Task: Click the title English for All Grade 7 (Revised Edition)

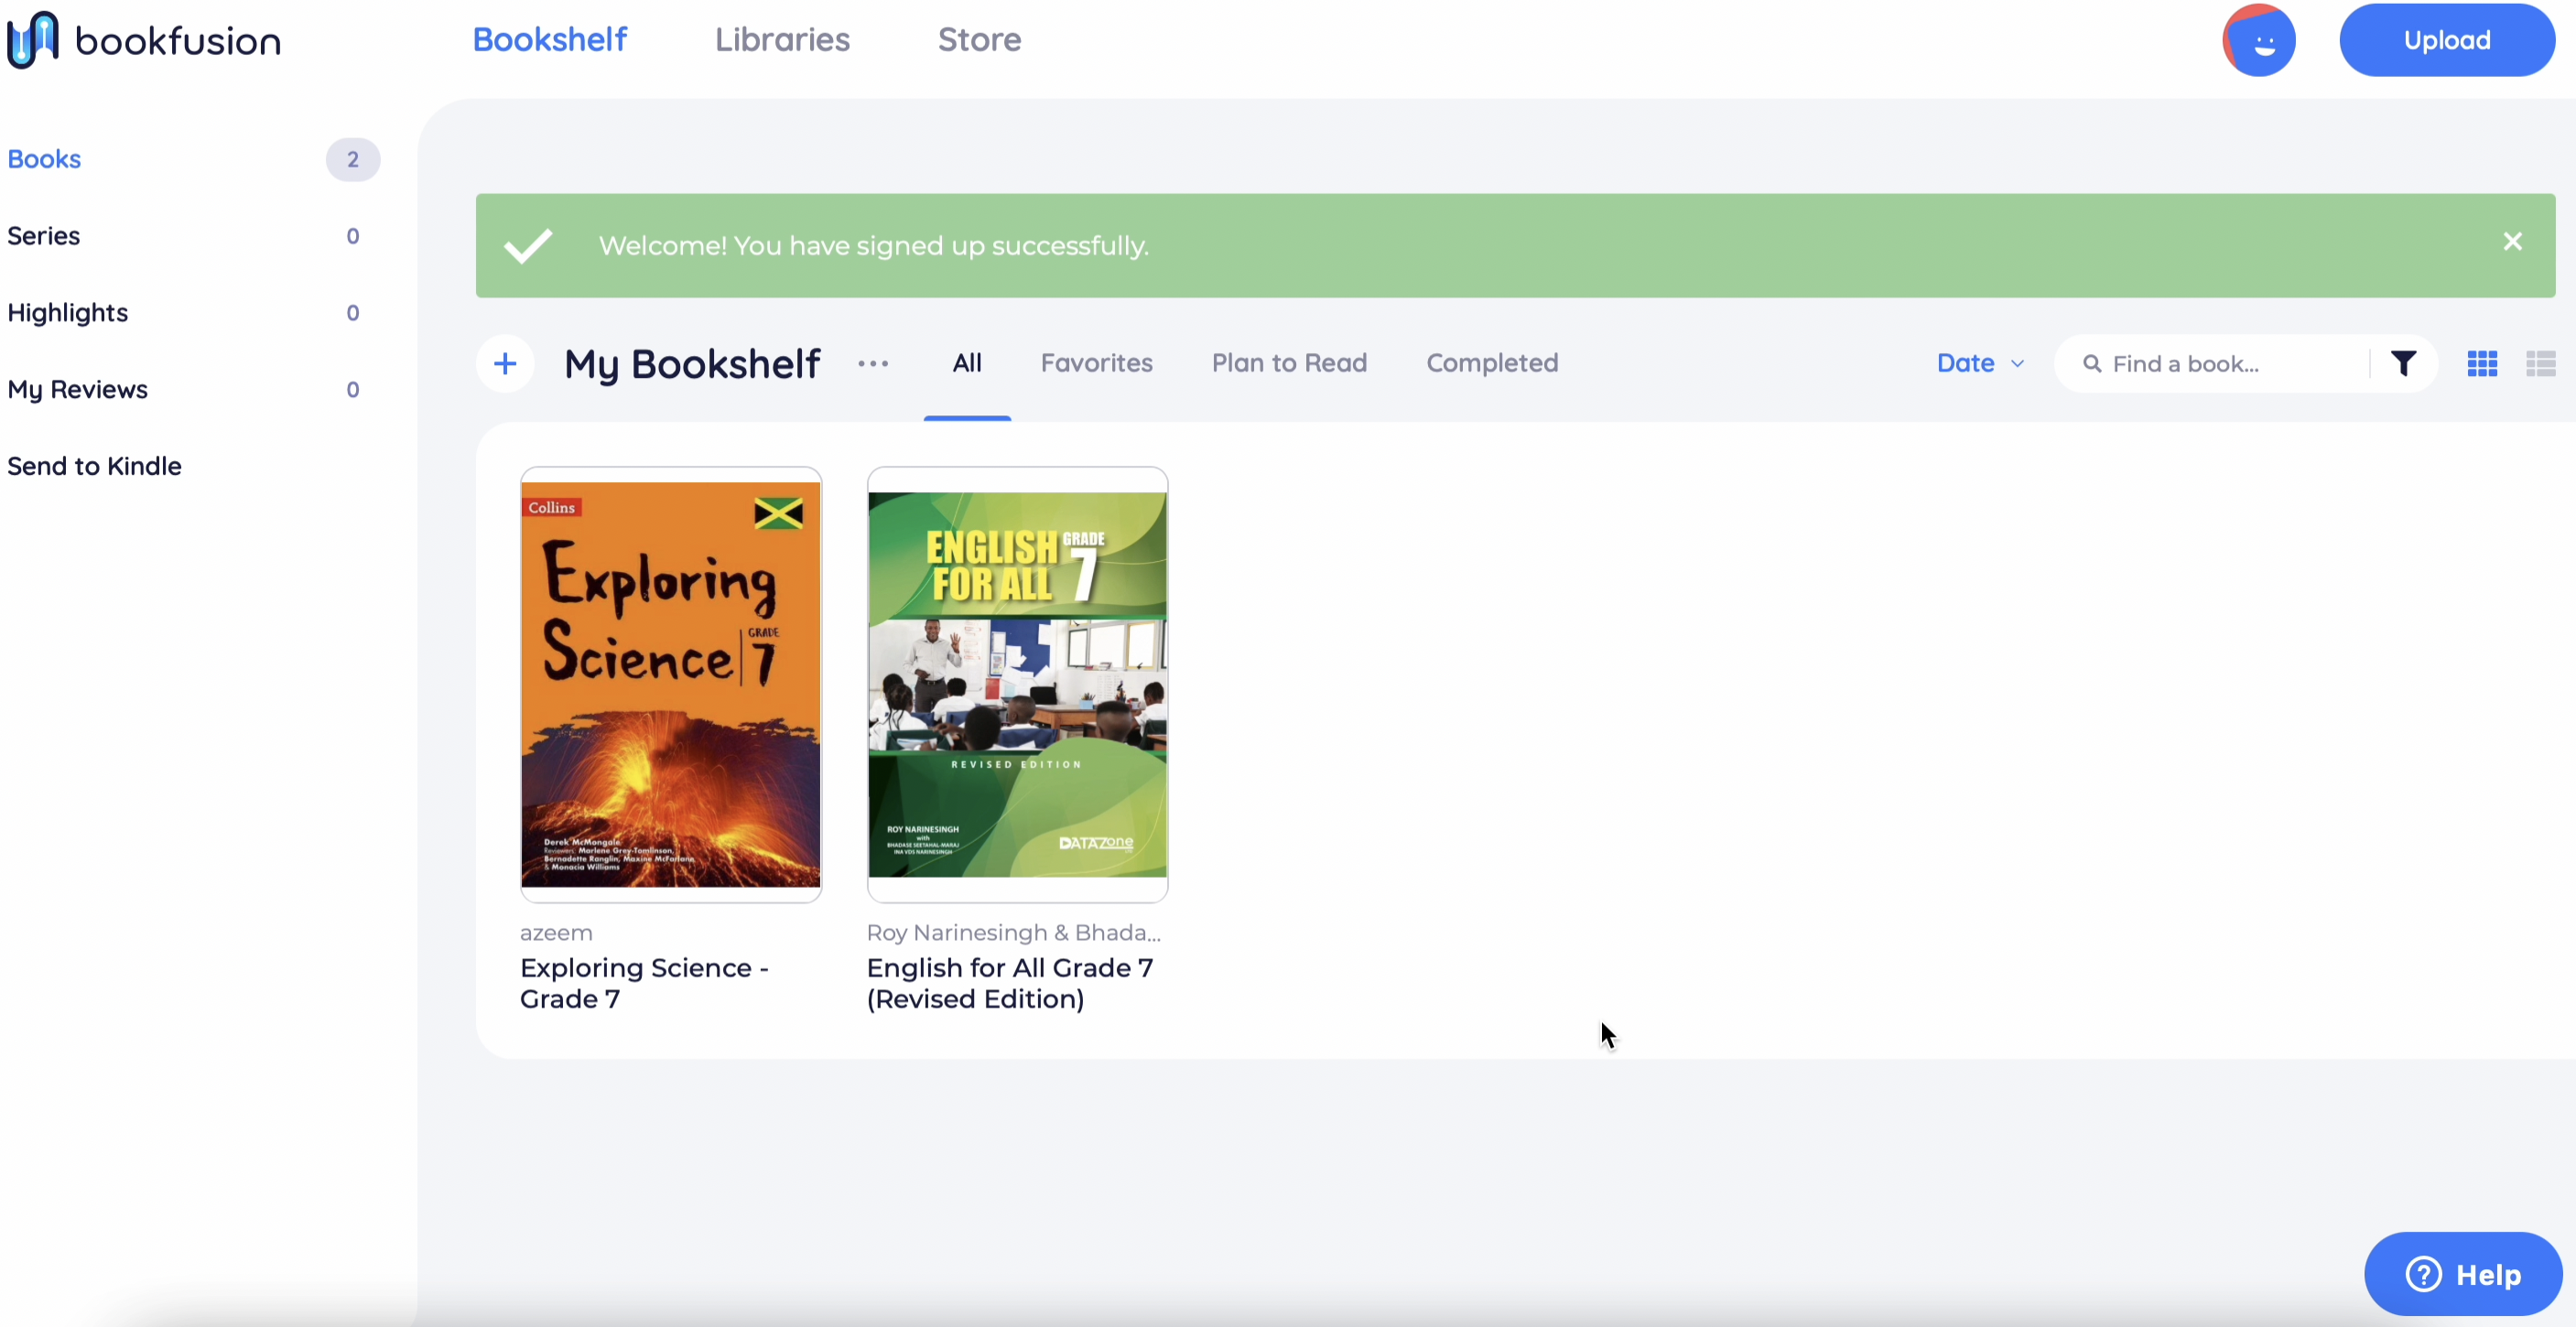Action: coord(1010,983)
